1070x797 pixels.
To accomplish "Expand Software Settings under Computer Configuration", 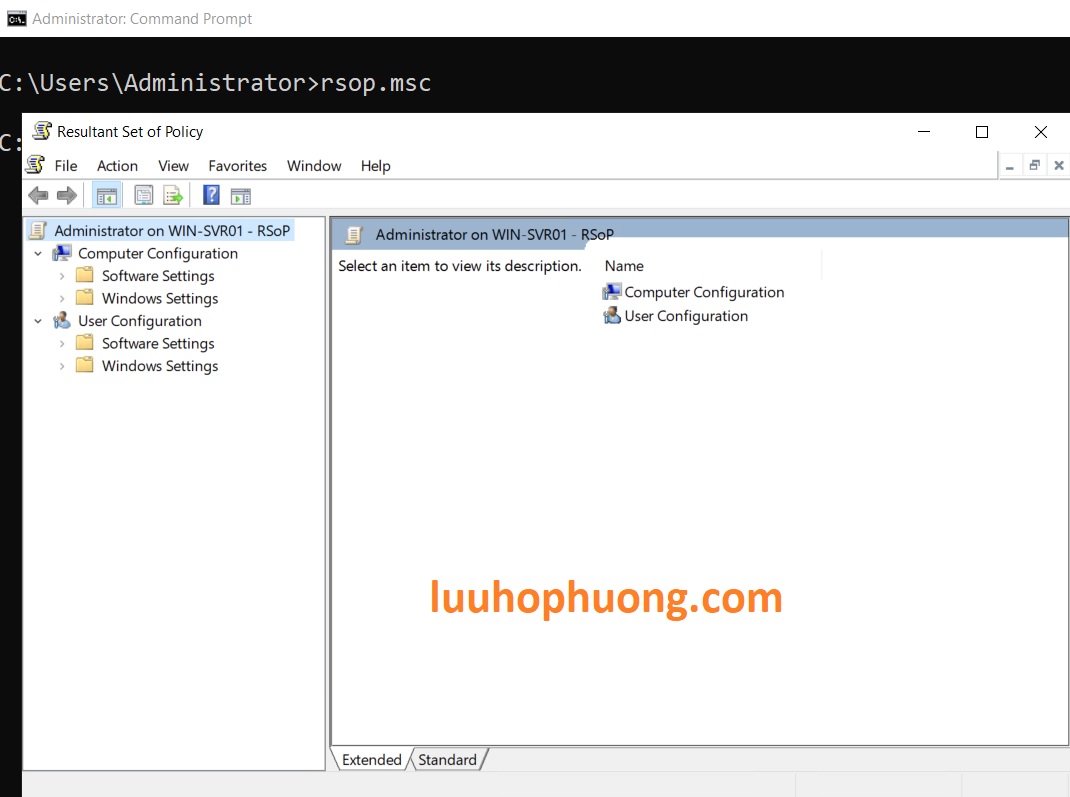I will tap(62, 276).
